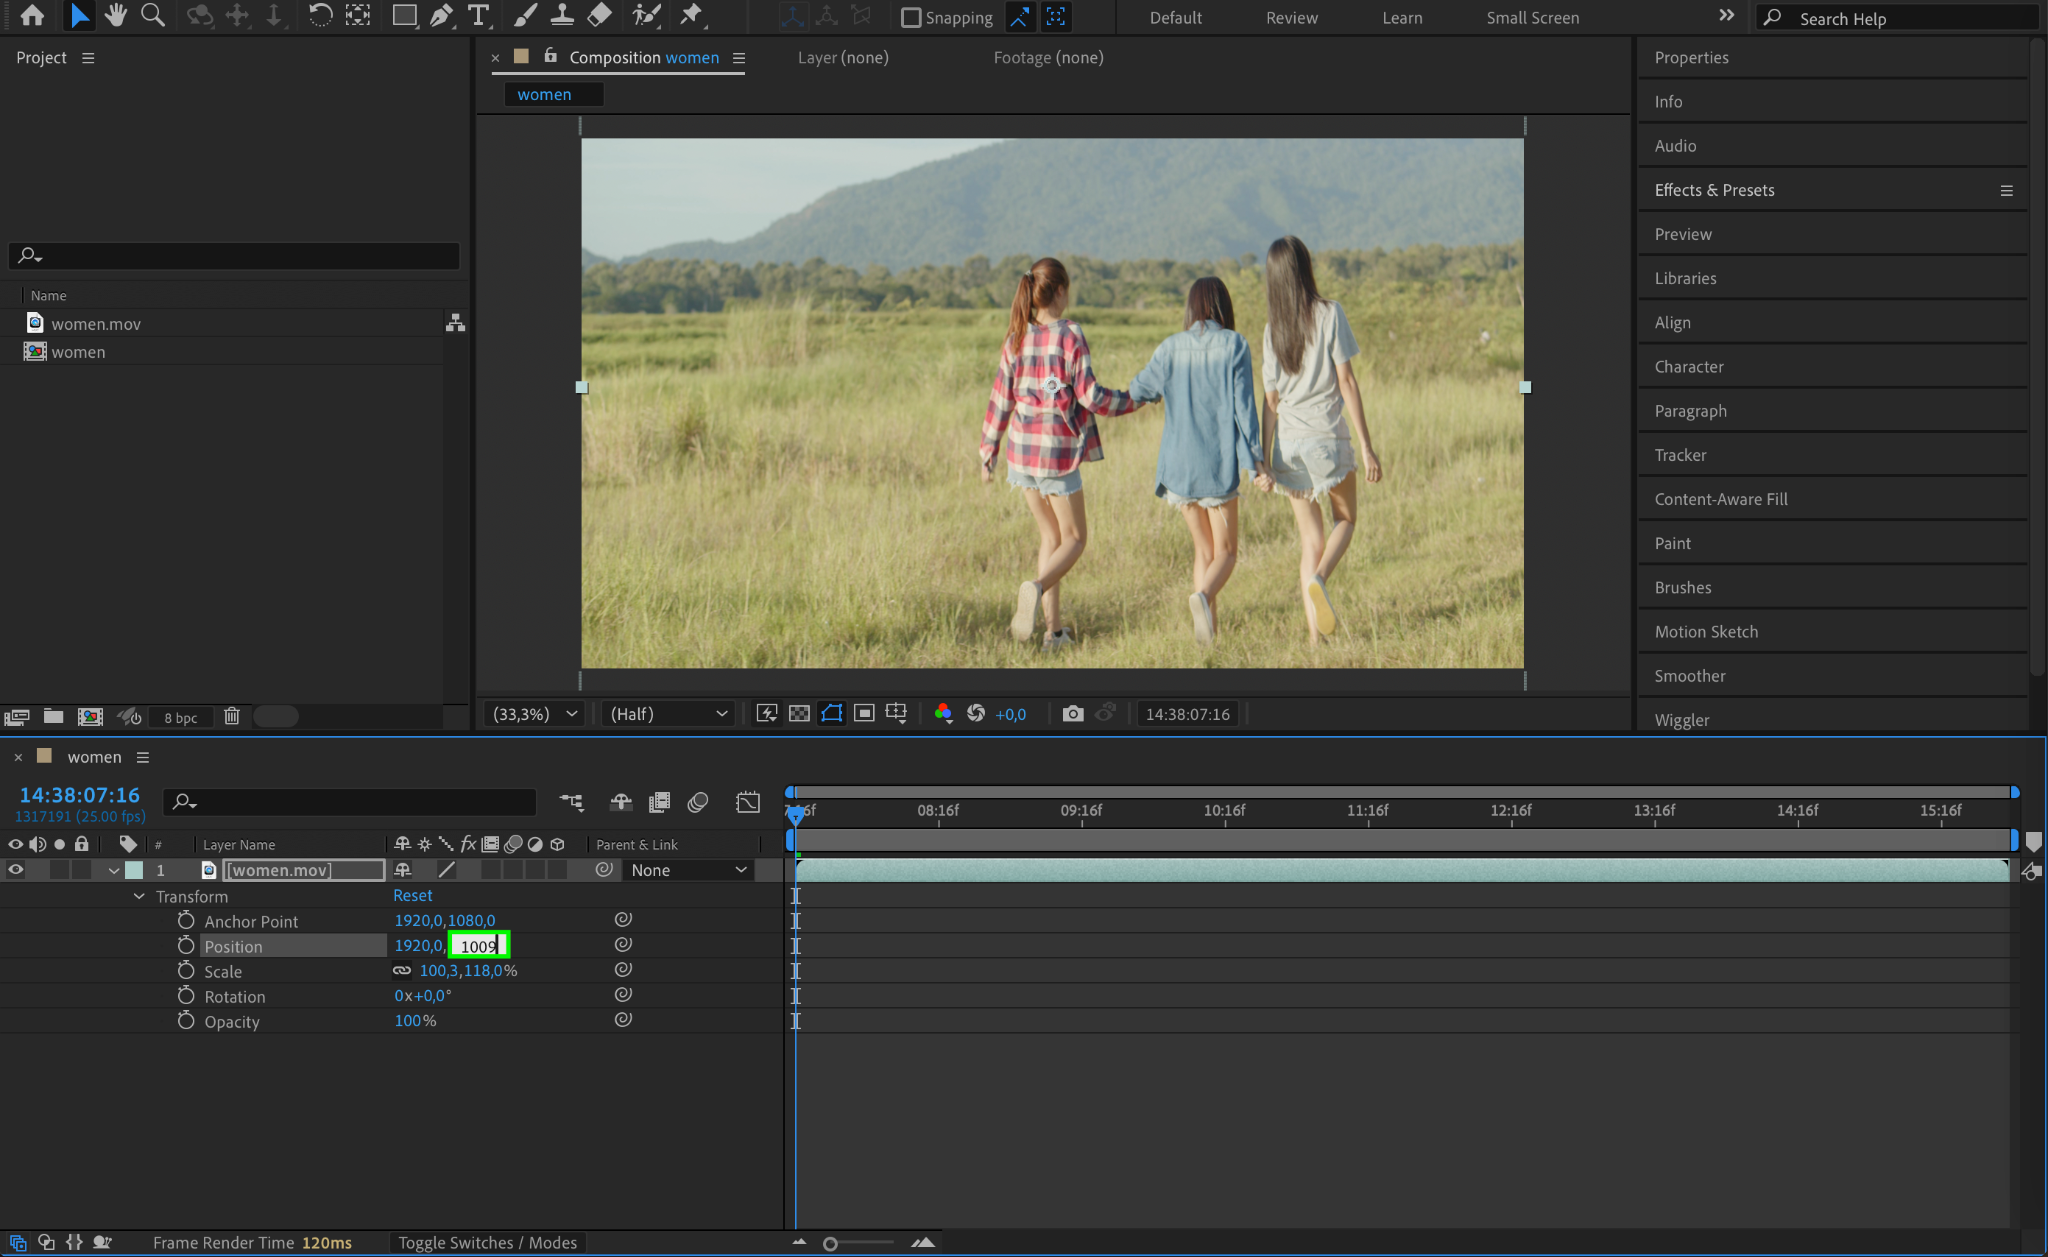Toggle Motion Blur enable icon in timeline
Viewport: 2048px width, 1257px height.
tap(698, 802)
